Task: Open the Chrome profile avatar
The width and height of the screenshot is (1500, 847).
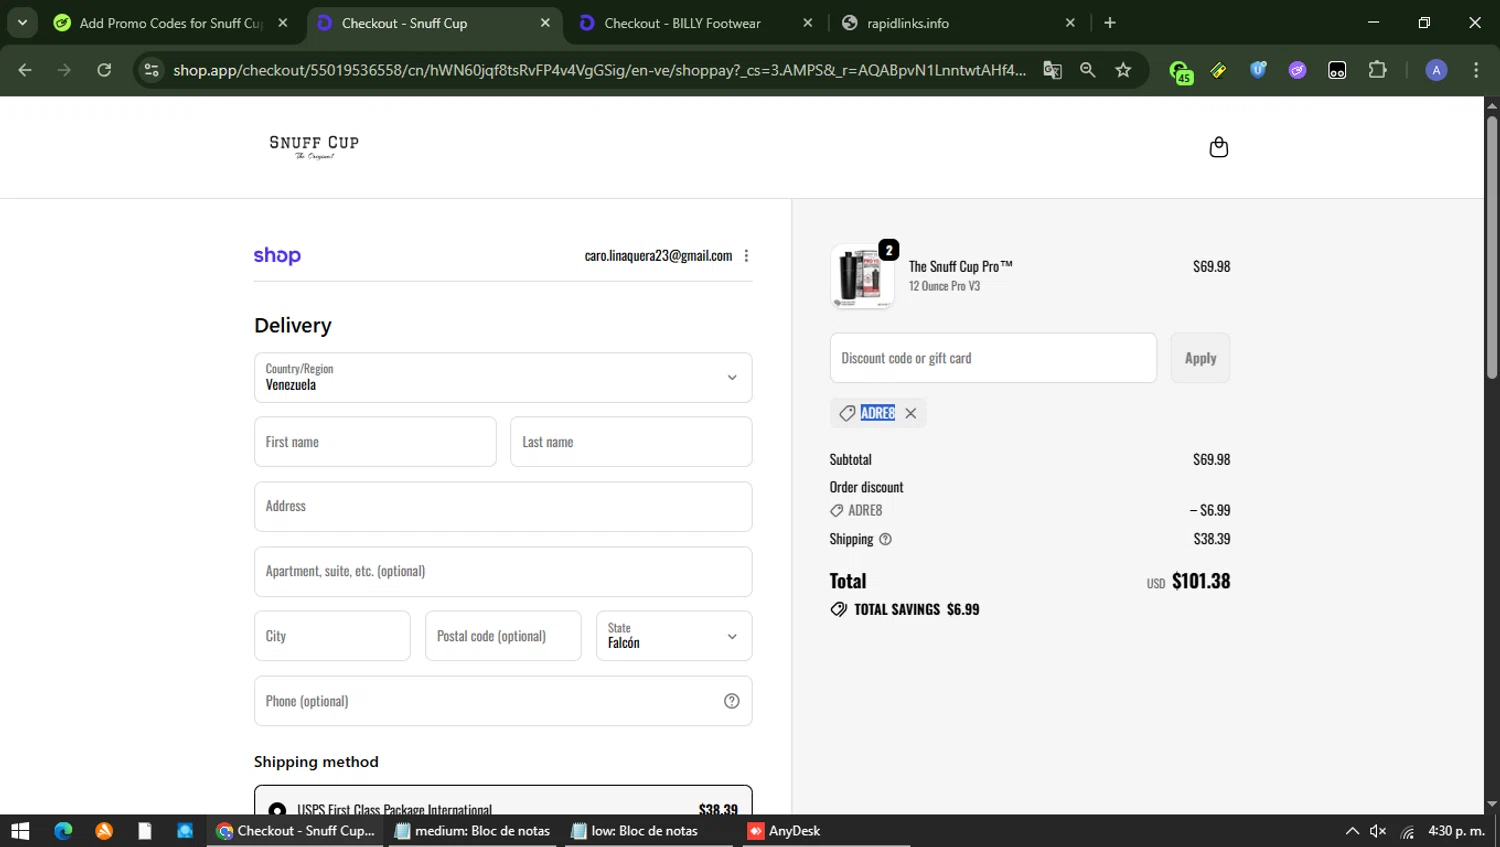Action: (x=1436, y=70)
